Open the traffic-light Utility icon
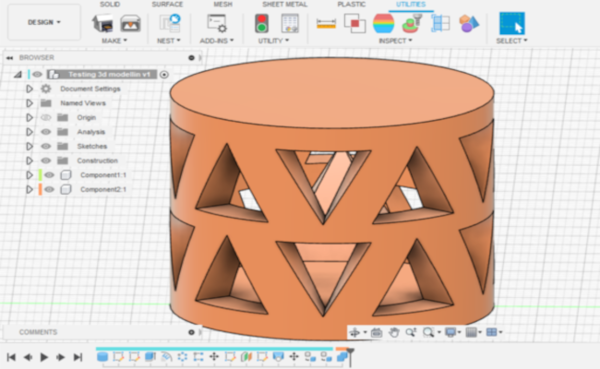Viewport: 600px width, 369px height. click(x=262, y=23)
